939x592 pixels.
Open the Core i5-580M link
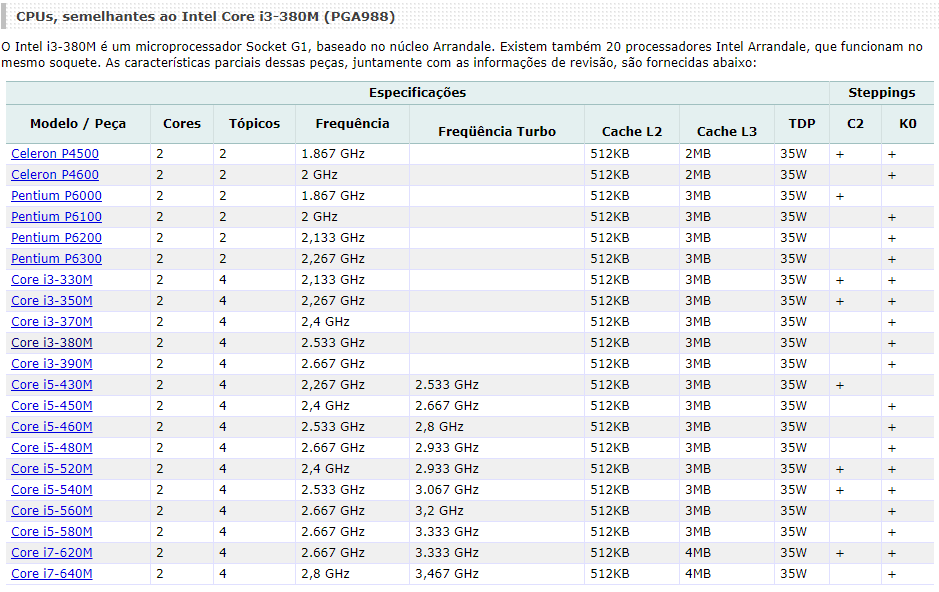(52, 532)
